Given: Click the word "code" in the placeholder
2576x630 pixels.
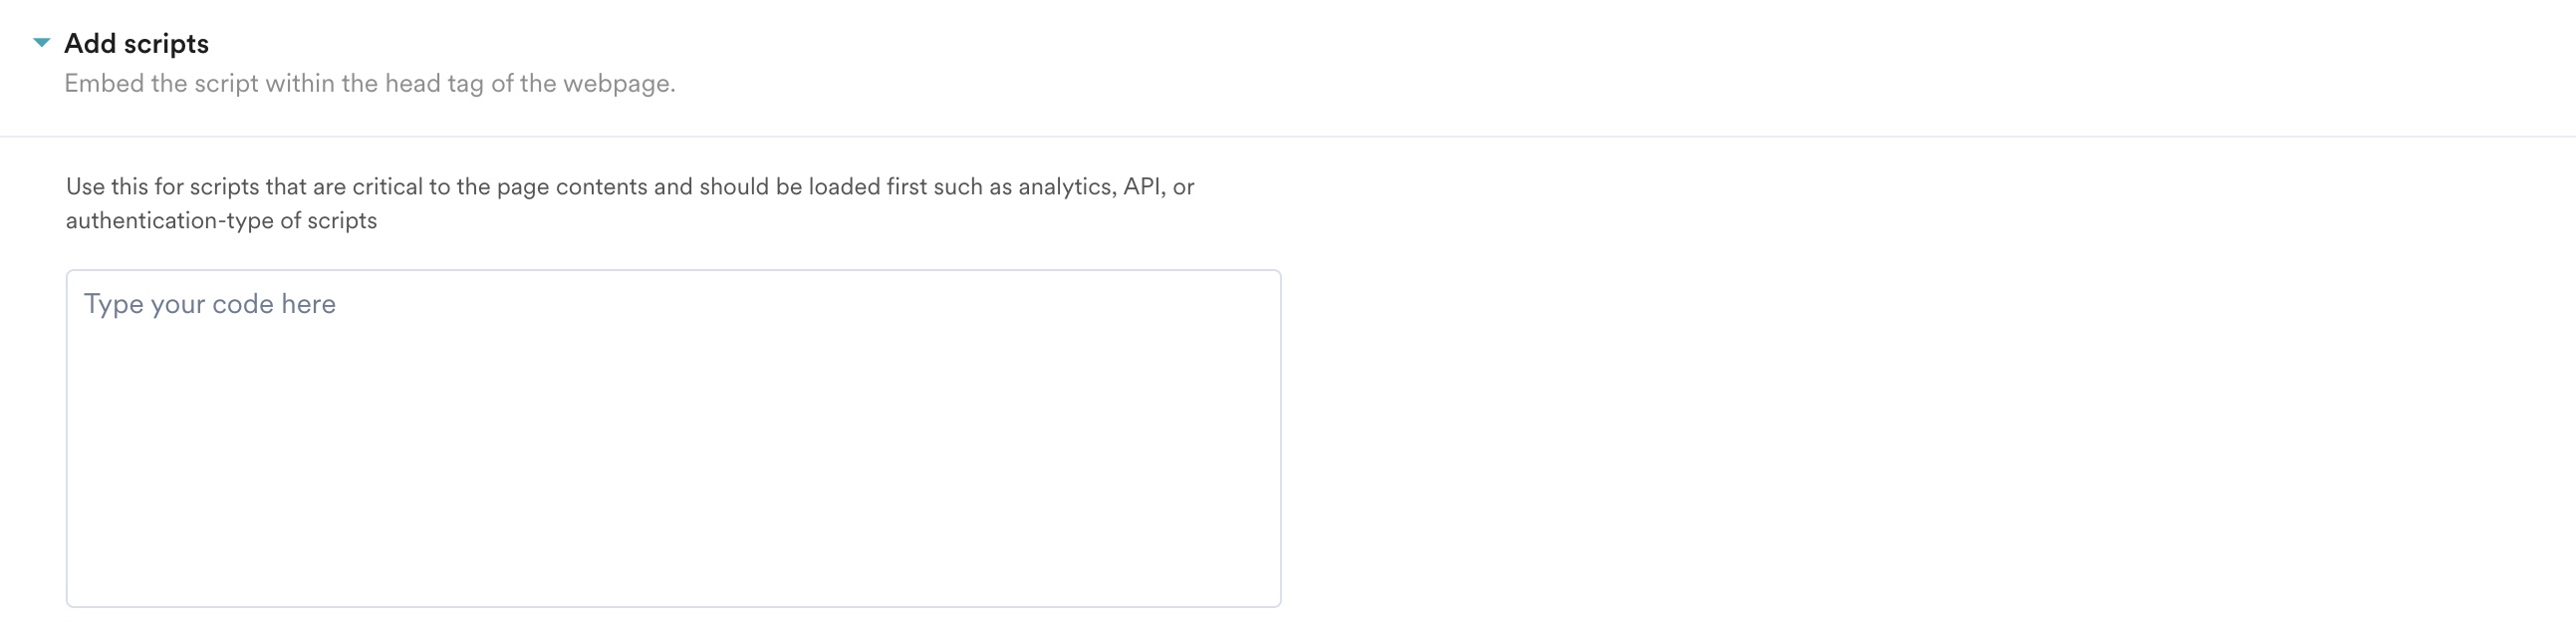Looking at the screenshot, I should click(243, 304).
